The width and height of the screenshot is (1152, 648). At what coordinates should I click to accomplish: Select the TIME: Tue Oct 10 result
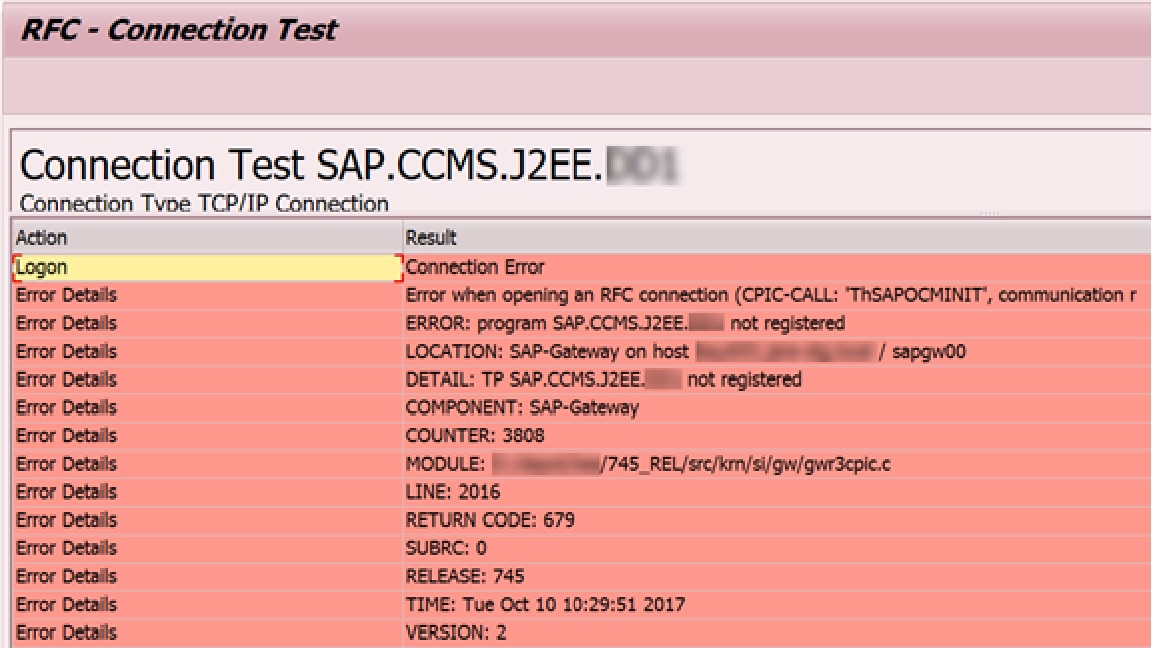click(x=777, y=605)
